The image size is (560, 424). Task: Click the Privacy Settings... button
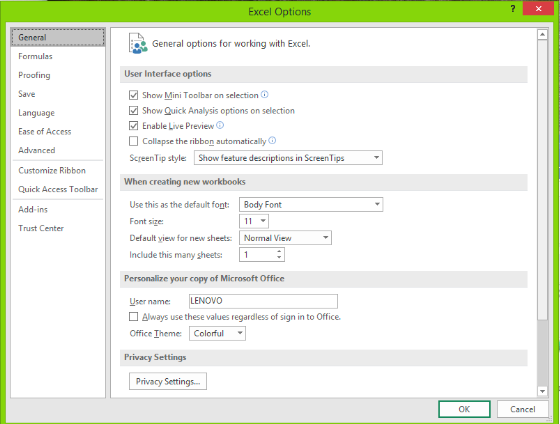pos(168,381)
